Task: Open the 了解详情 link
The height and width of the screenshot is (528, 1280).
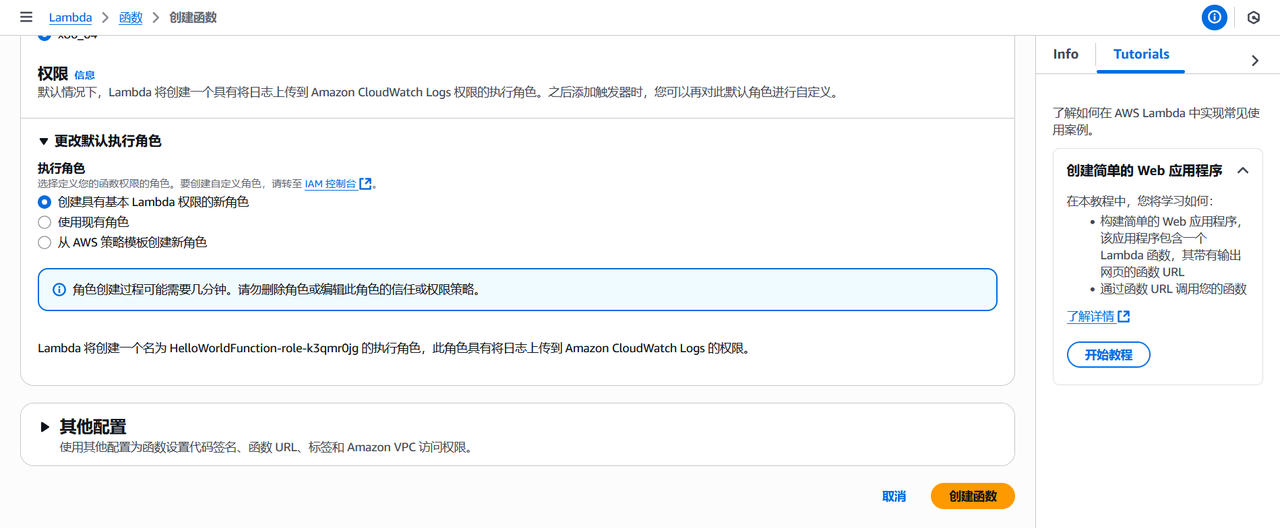Action: [1090, 317]
